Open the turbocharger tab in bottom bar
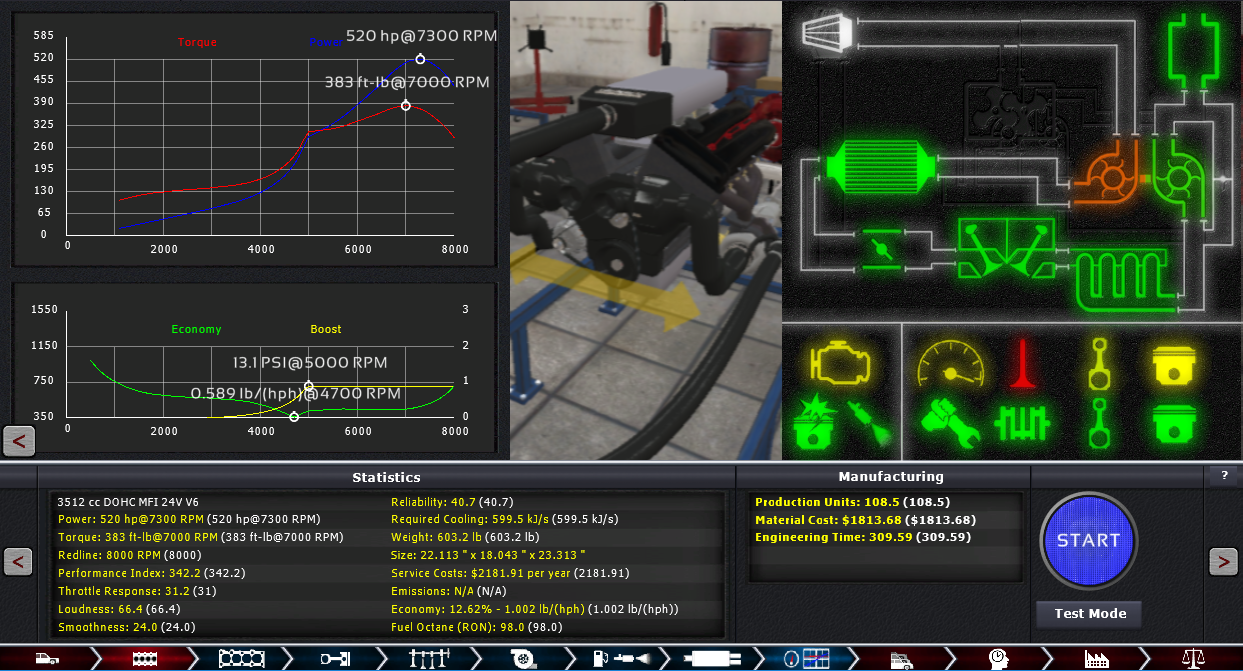The width and height of the screenshot is (1243, 671). pos(522,658)
